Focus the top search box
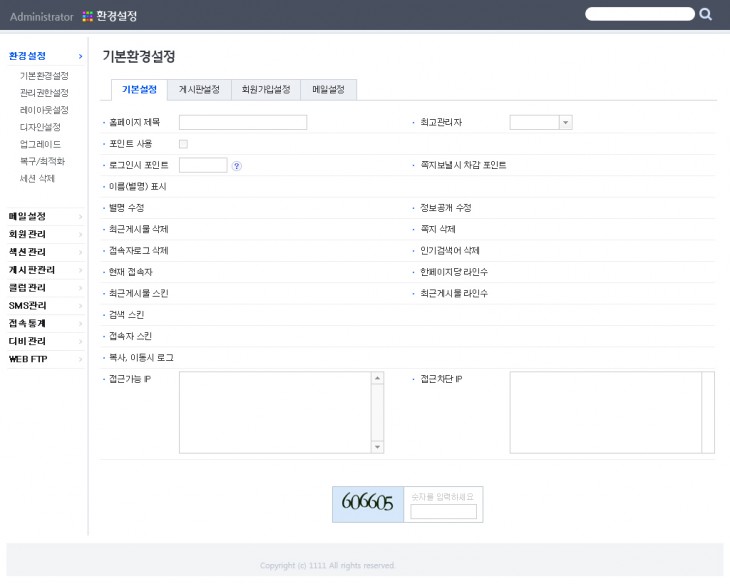The height and width of the screenshot is (584, 730). [x=640, y=14]
